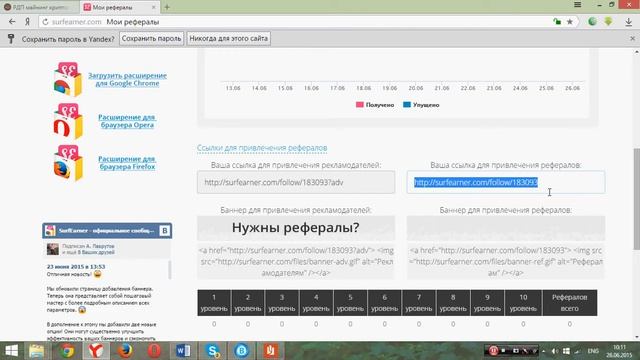This screenshot has width=640, height=360.
Task: Click the Yandex 'Я' home button
Action: pos(27,22)
